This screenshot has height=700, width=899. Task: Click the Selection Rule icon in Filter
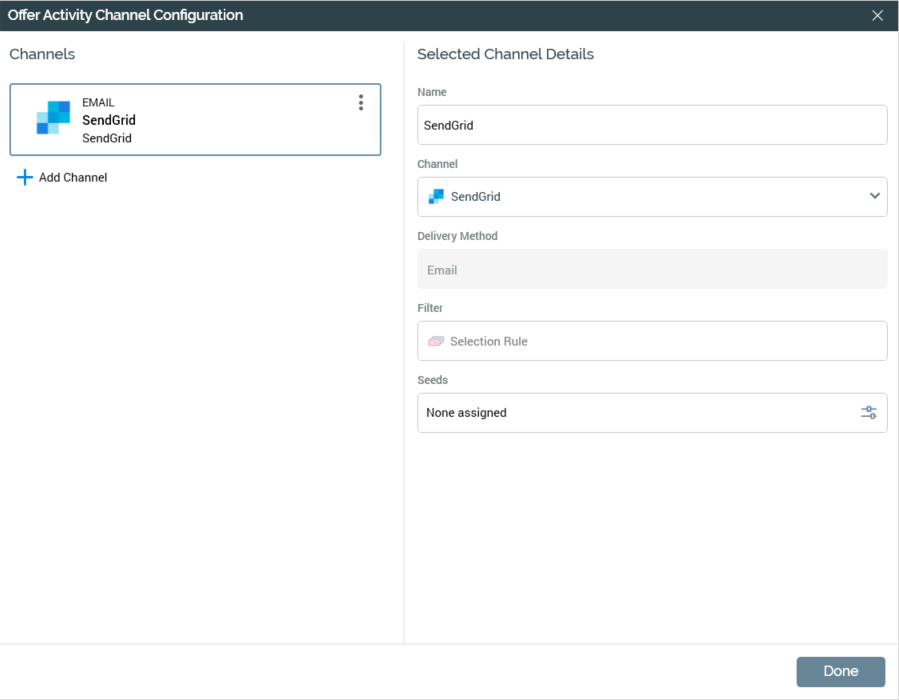coord(436,341)
